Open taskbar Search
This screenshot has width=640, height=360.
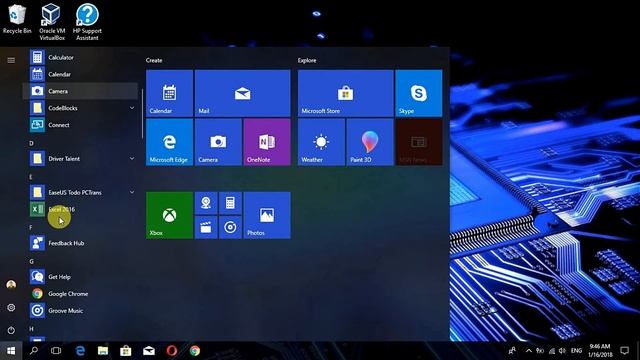34,351
